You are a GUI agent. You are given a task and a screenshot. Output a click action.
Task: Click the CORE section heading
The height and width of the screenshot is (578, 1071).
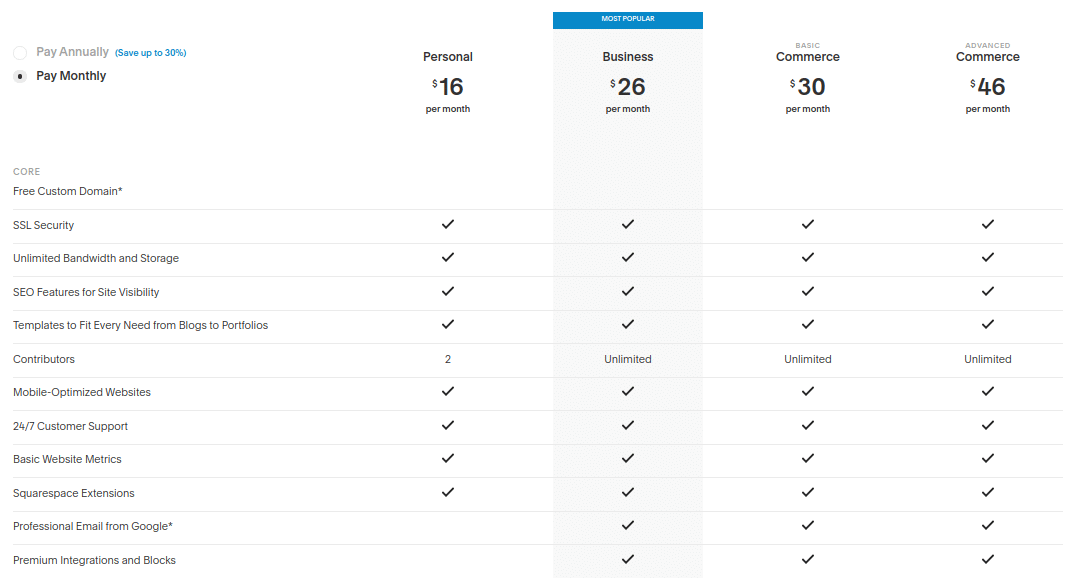click(27, 171)
